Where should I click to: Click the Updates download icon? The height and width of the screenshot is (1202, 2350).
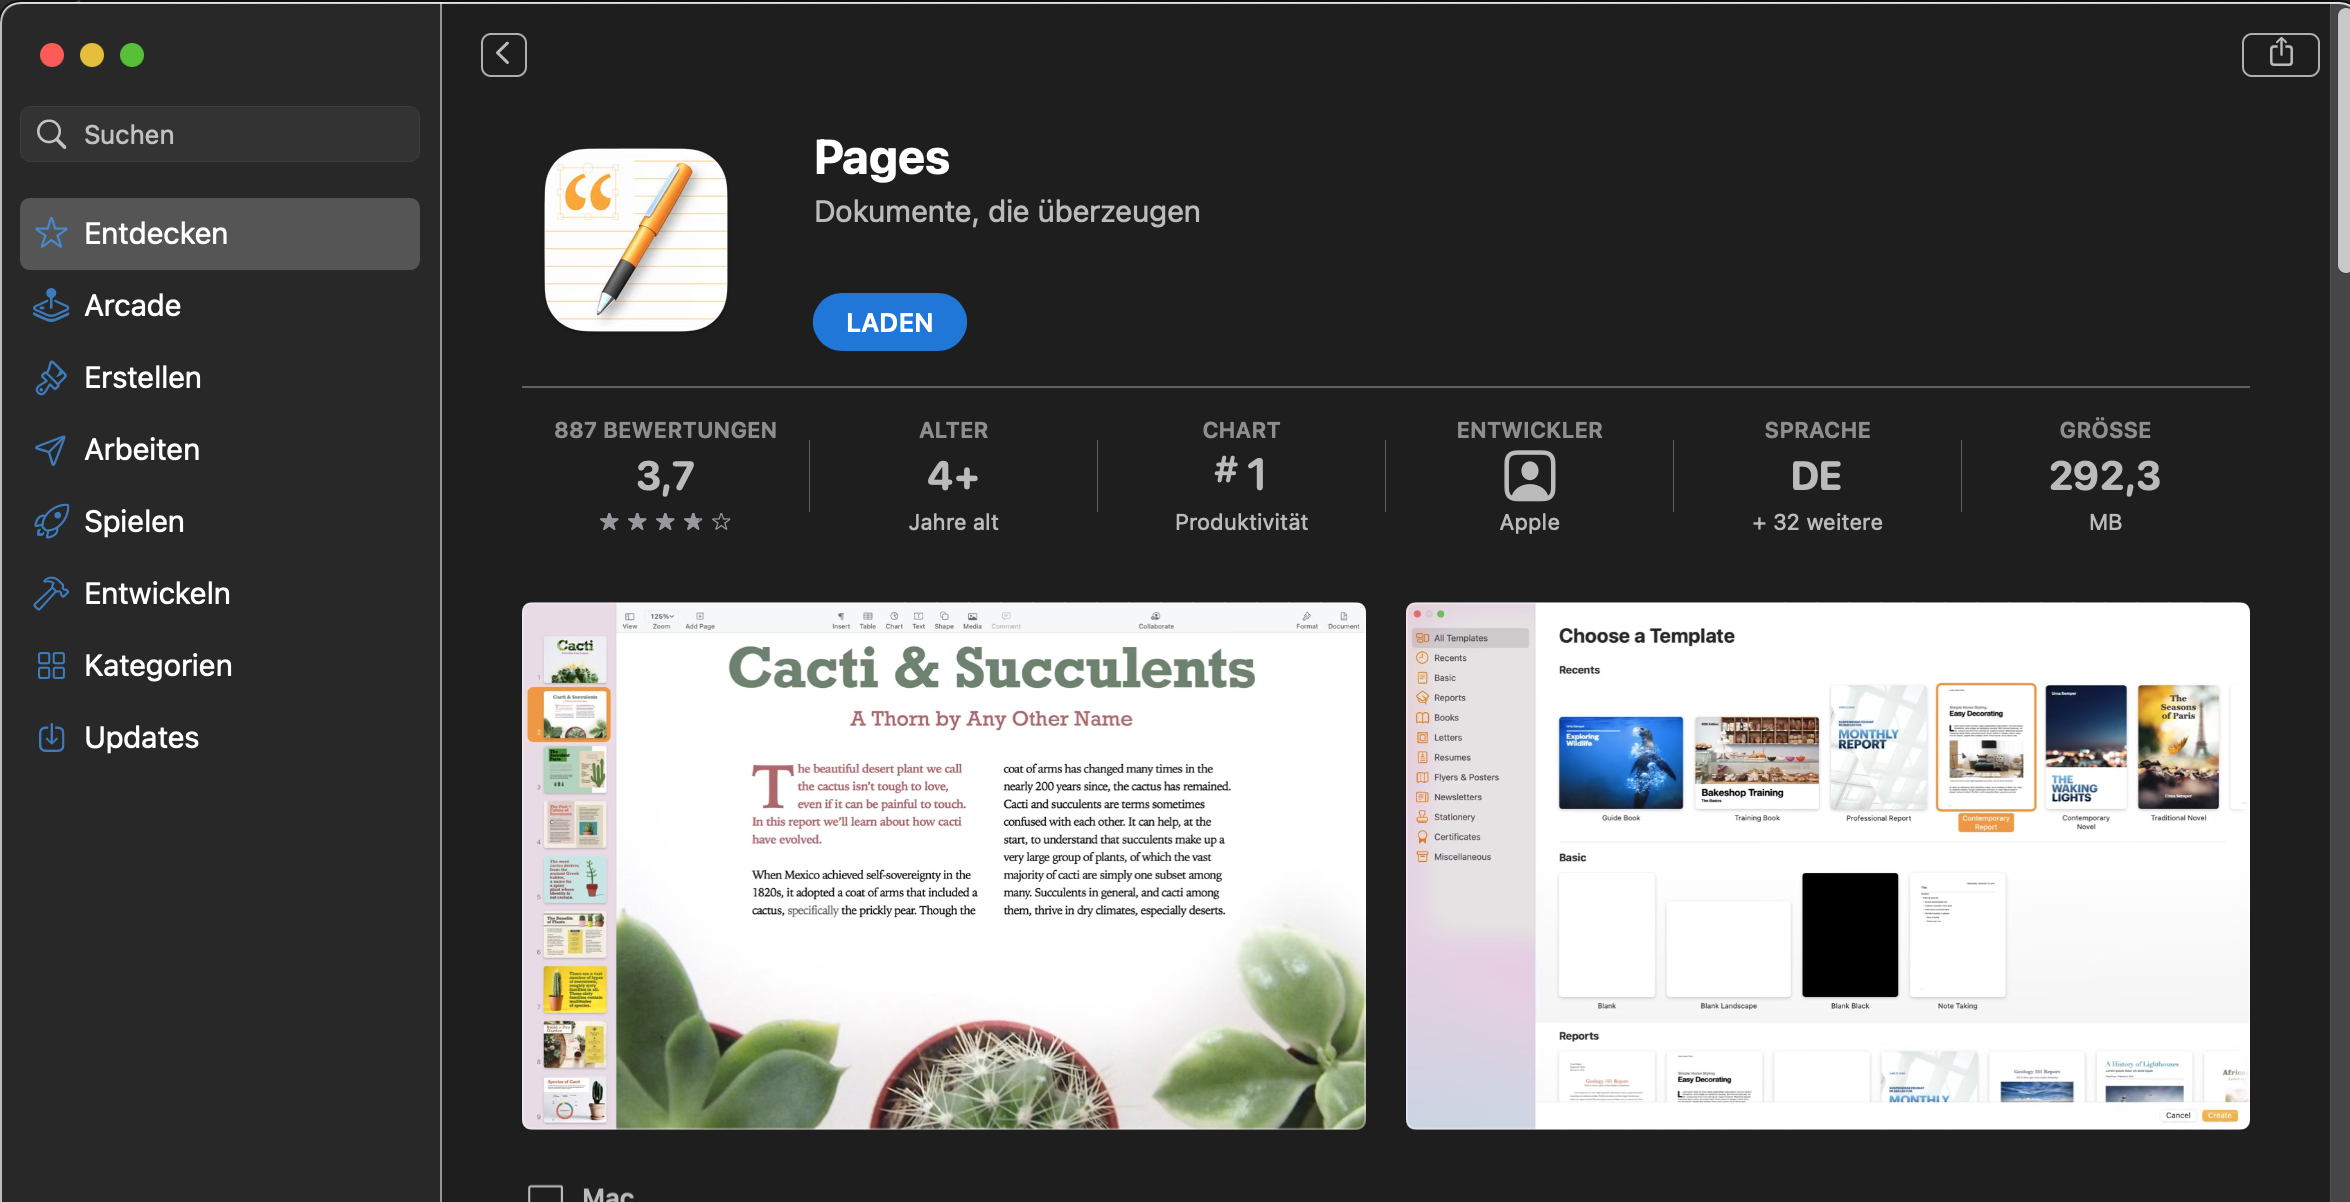coord(51,737)
